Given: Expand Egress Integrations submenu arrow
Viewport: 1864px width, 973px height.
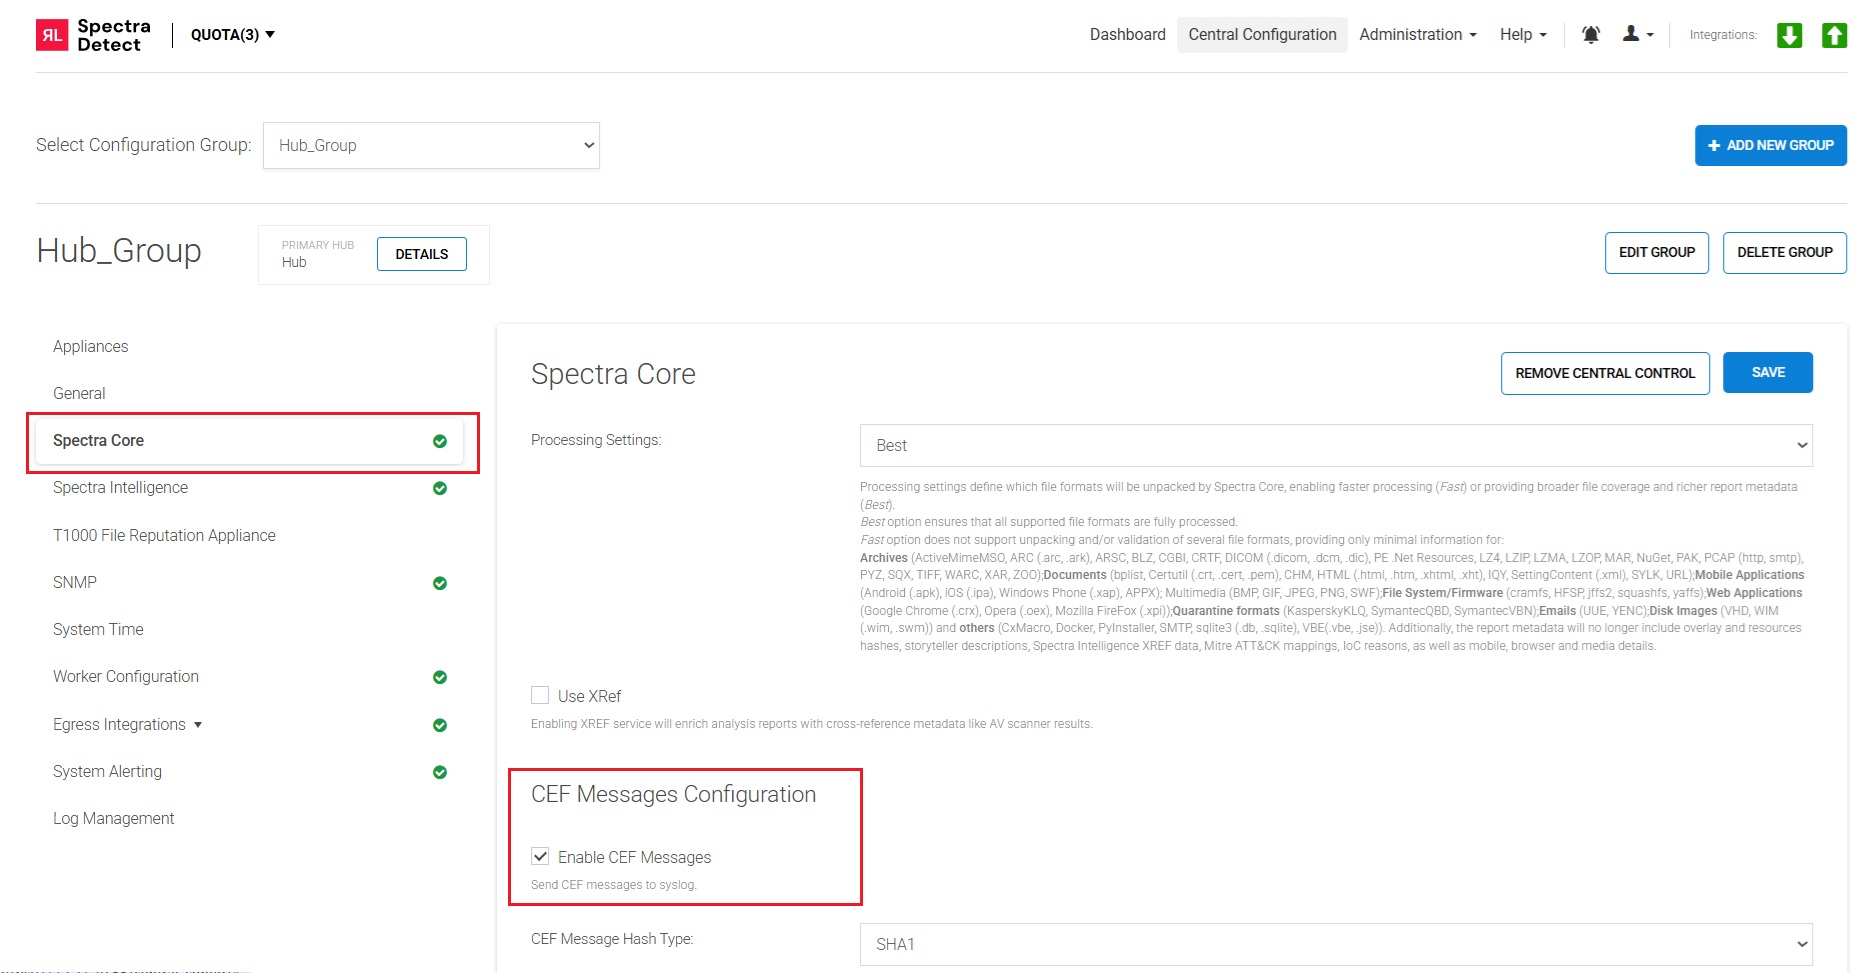Looking at the screenshot, I should point(198,725).
